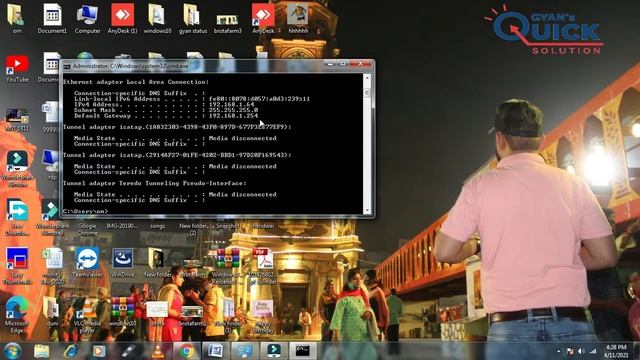This screenshot has height=360, width=640.
Task: Click the 'Link-local IPv6 Address' line in cmd
Action: (192, 99)
